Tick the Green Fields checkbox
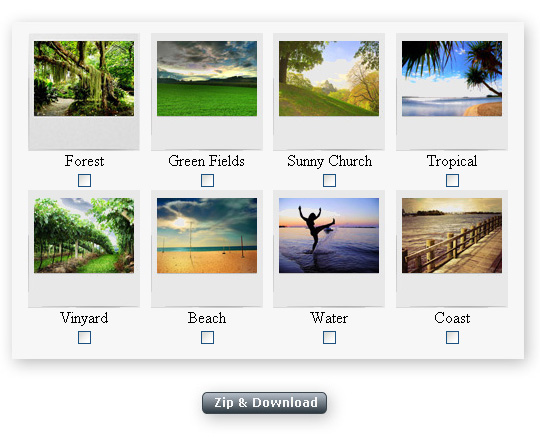 click(x=207, y=180)
